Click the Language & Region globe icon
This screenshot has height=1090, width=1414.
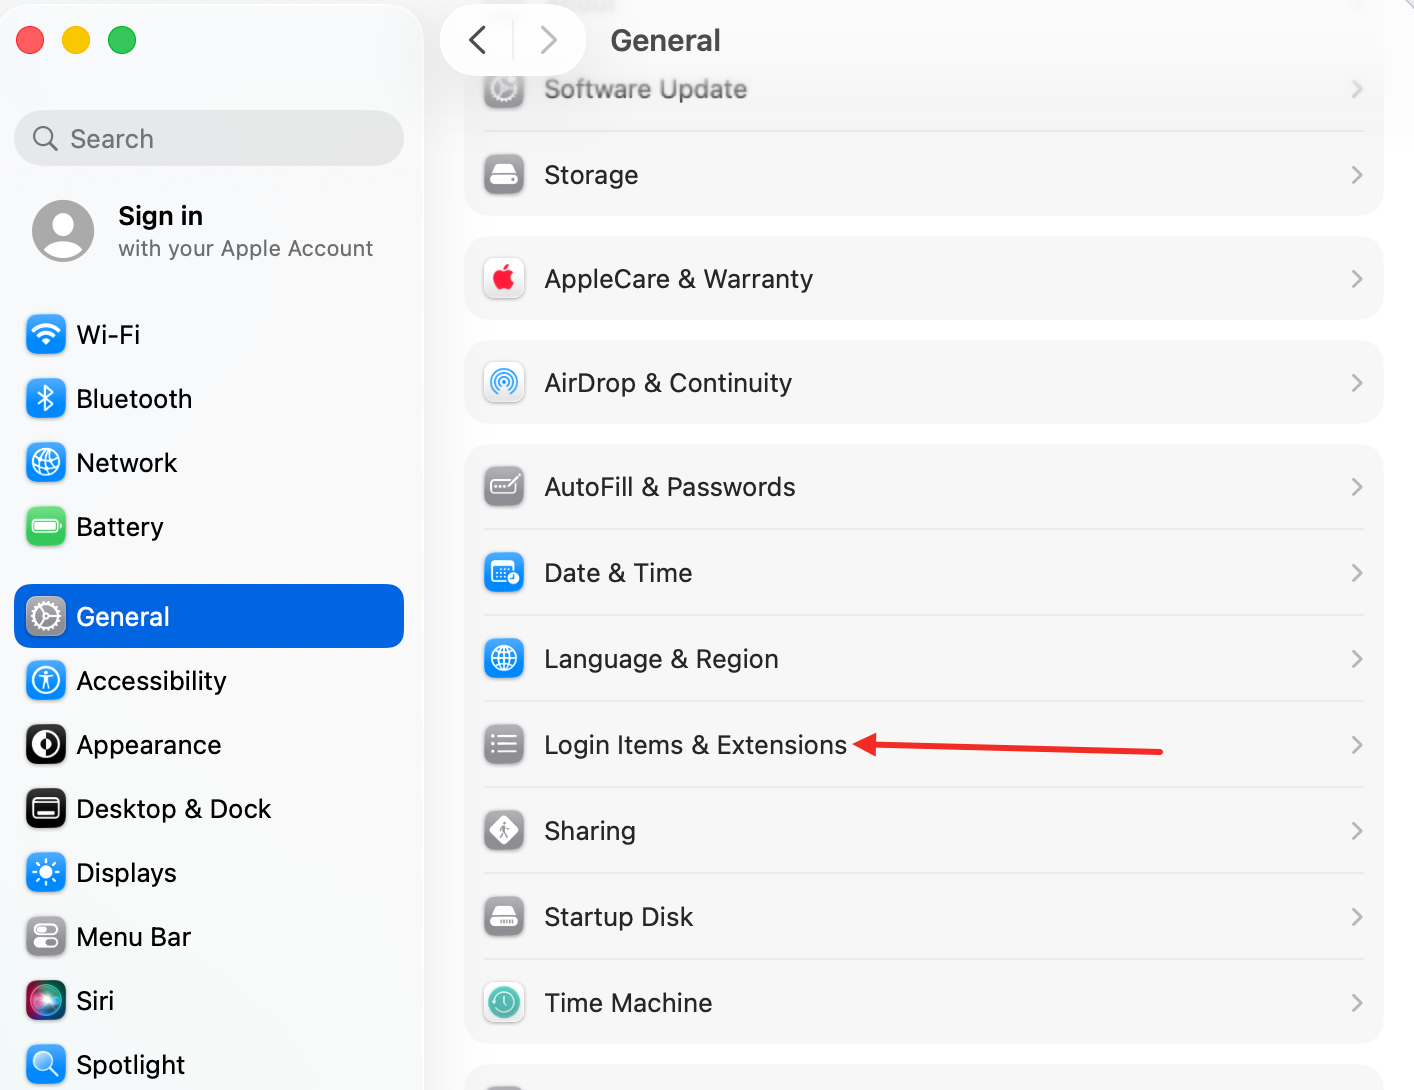[504, 659]
